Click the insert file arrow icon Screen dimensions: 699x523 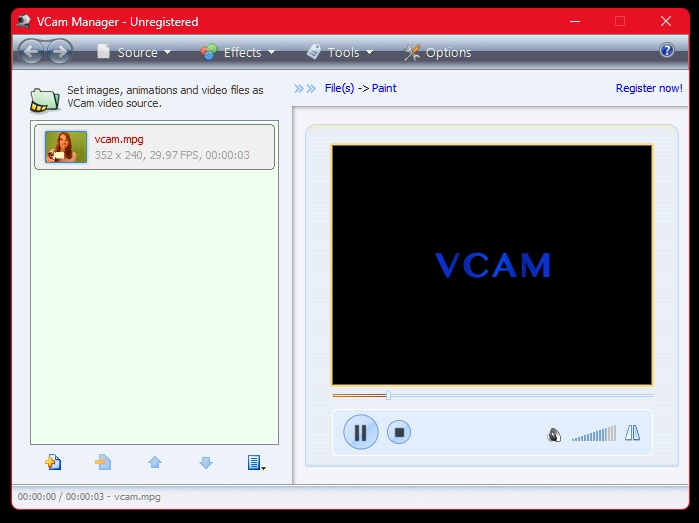[103, 462]
